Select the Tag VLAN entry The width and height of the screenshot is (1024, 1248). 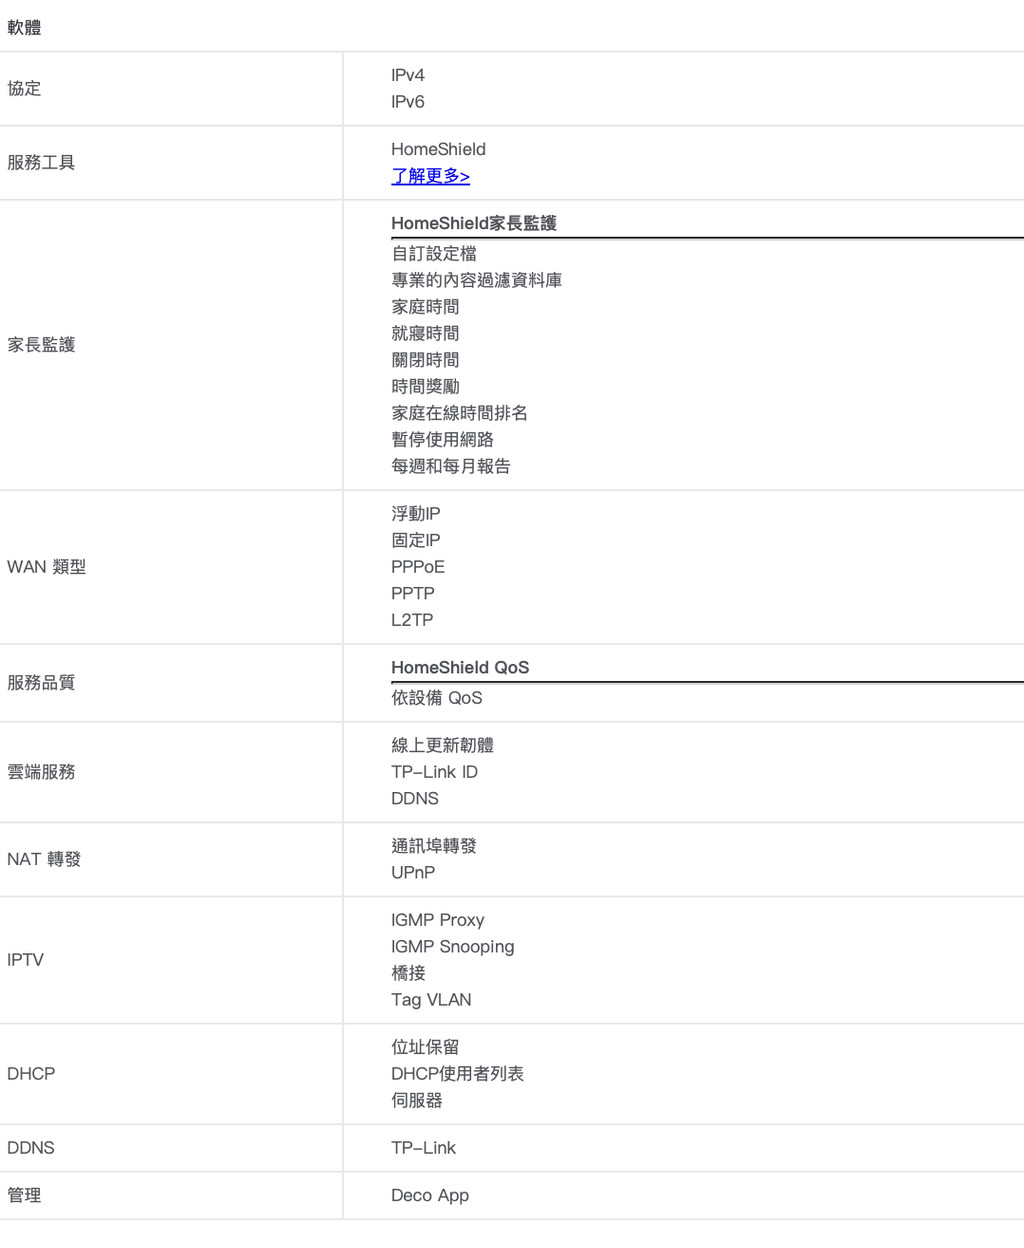(431, 1000)
